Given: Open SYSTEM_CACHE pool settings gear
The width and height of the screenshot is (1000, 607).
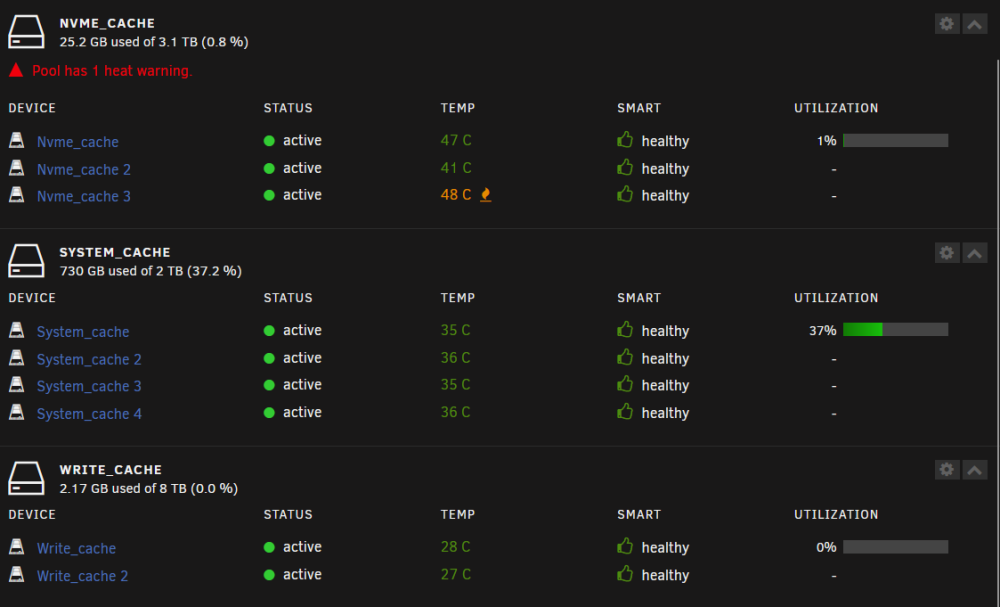Looking at the screenshot, I should tap(946, 252).
